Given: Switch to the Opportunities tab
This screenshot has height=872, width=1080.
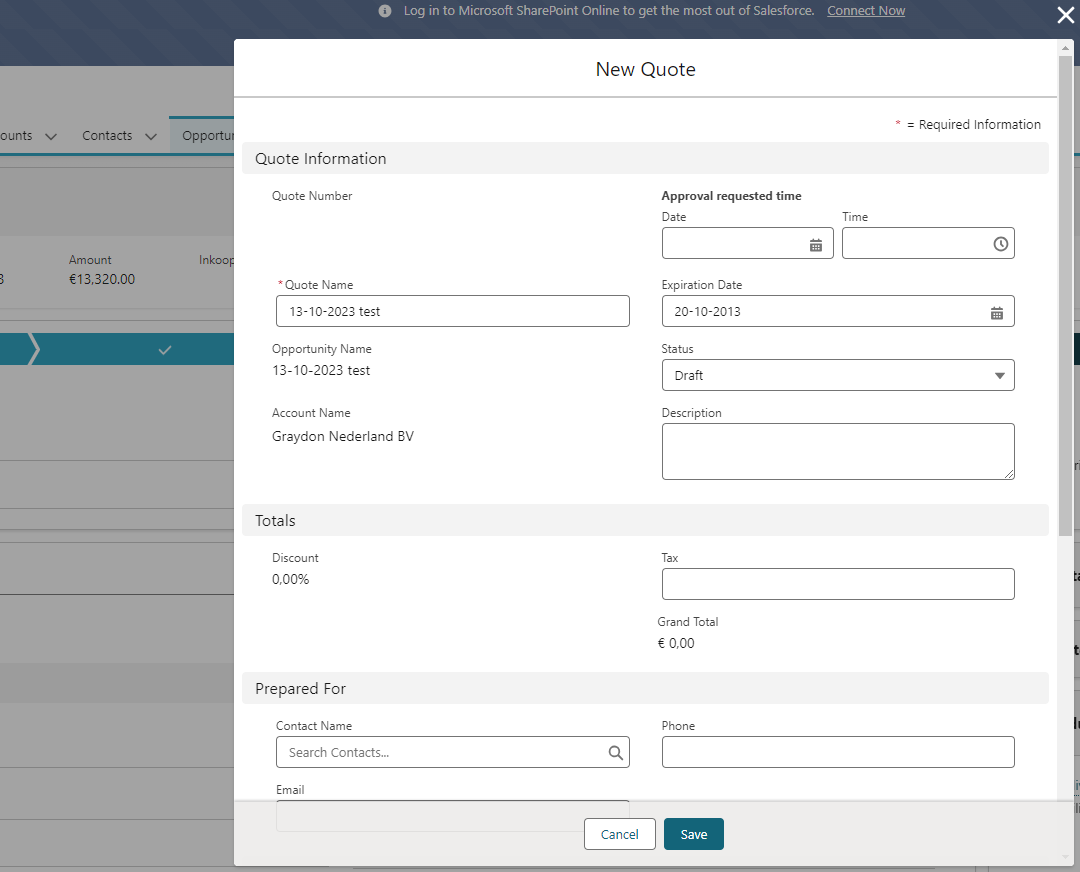Looking at the screenshot, I should click(210, 135).
